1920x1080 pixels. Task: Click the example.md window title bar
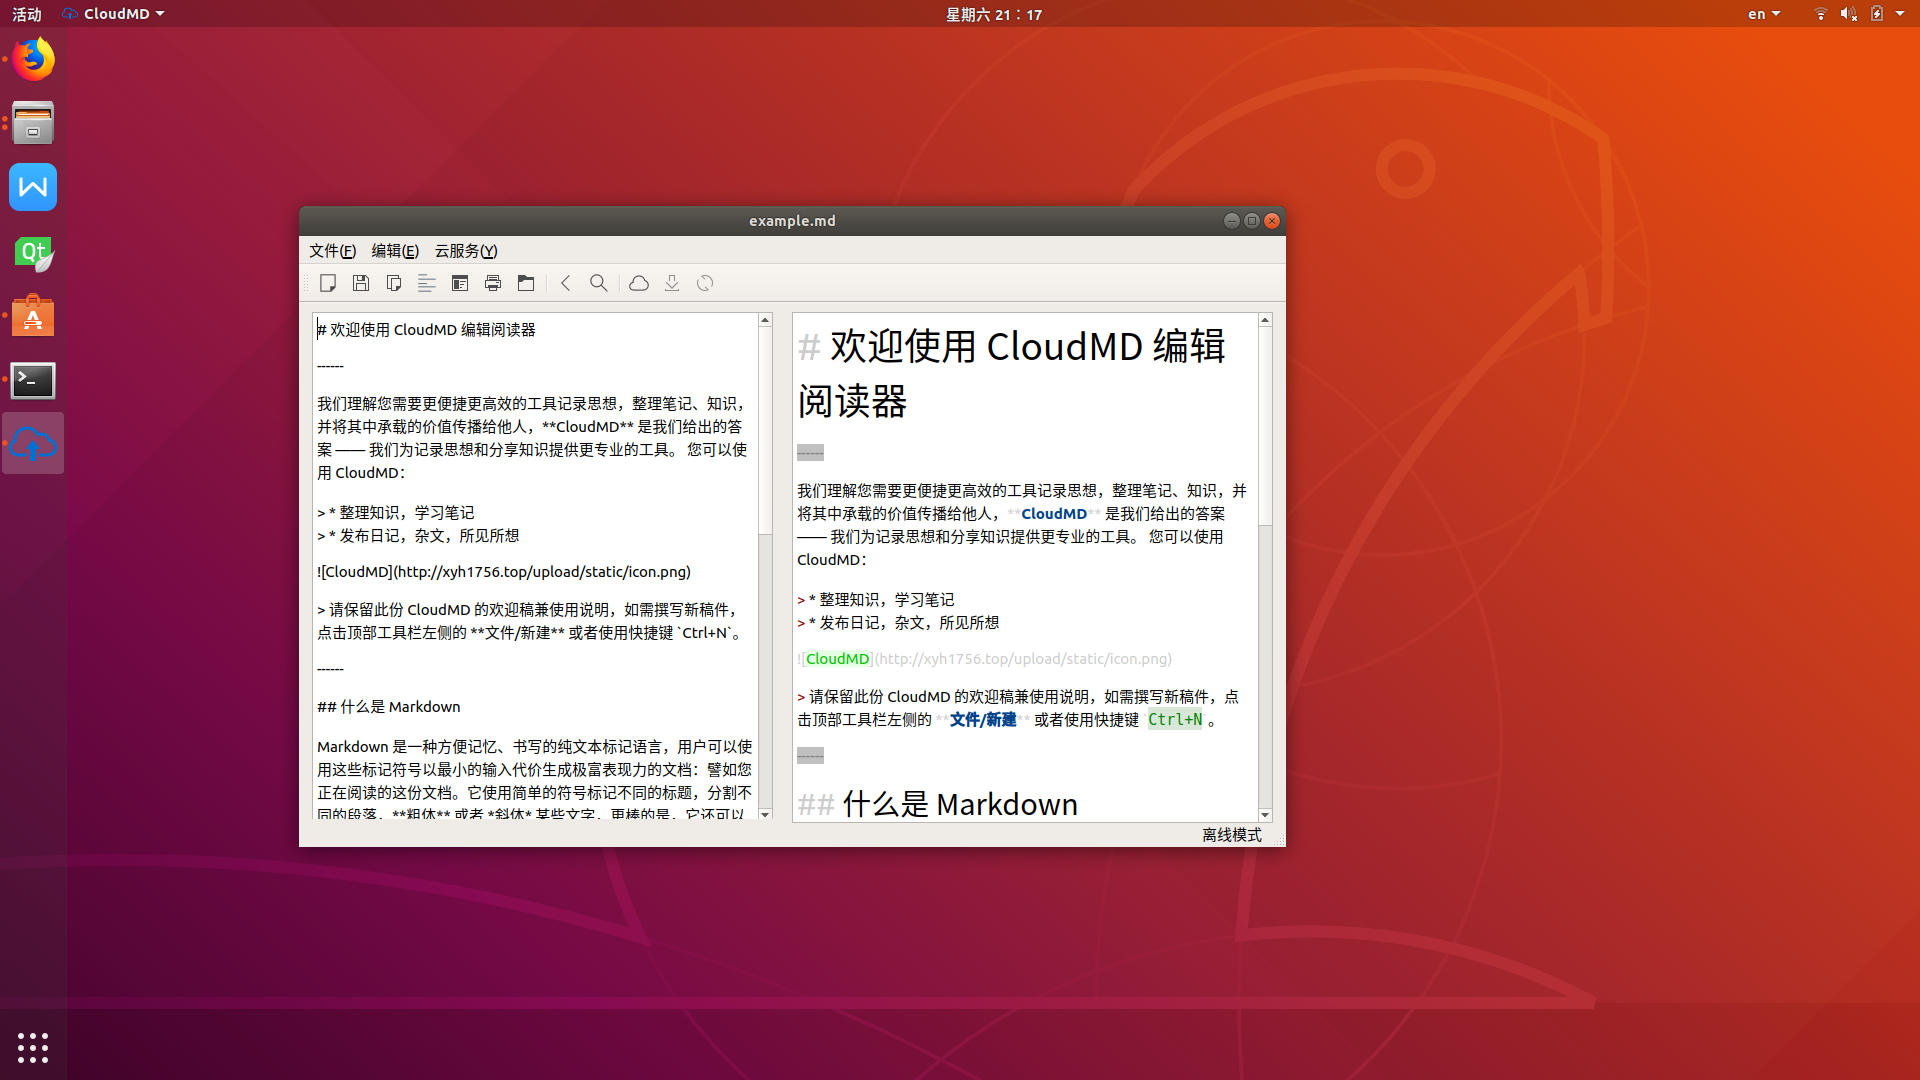tap(792, 221)
